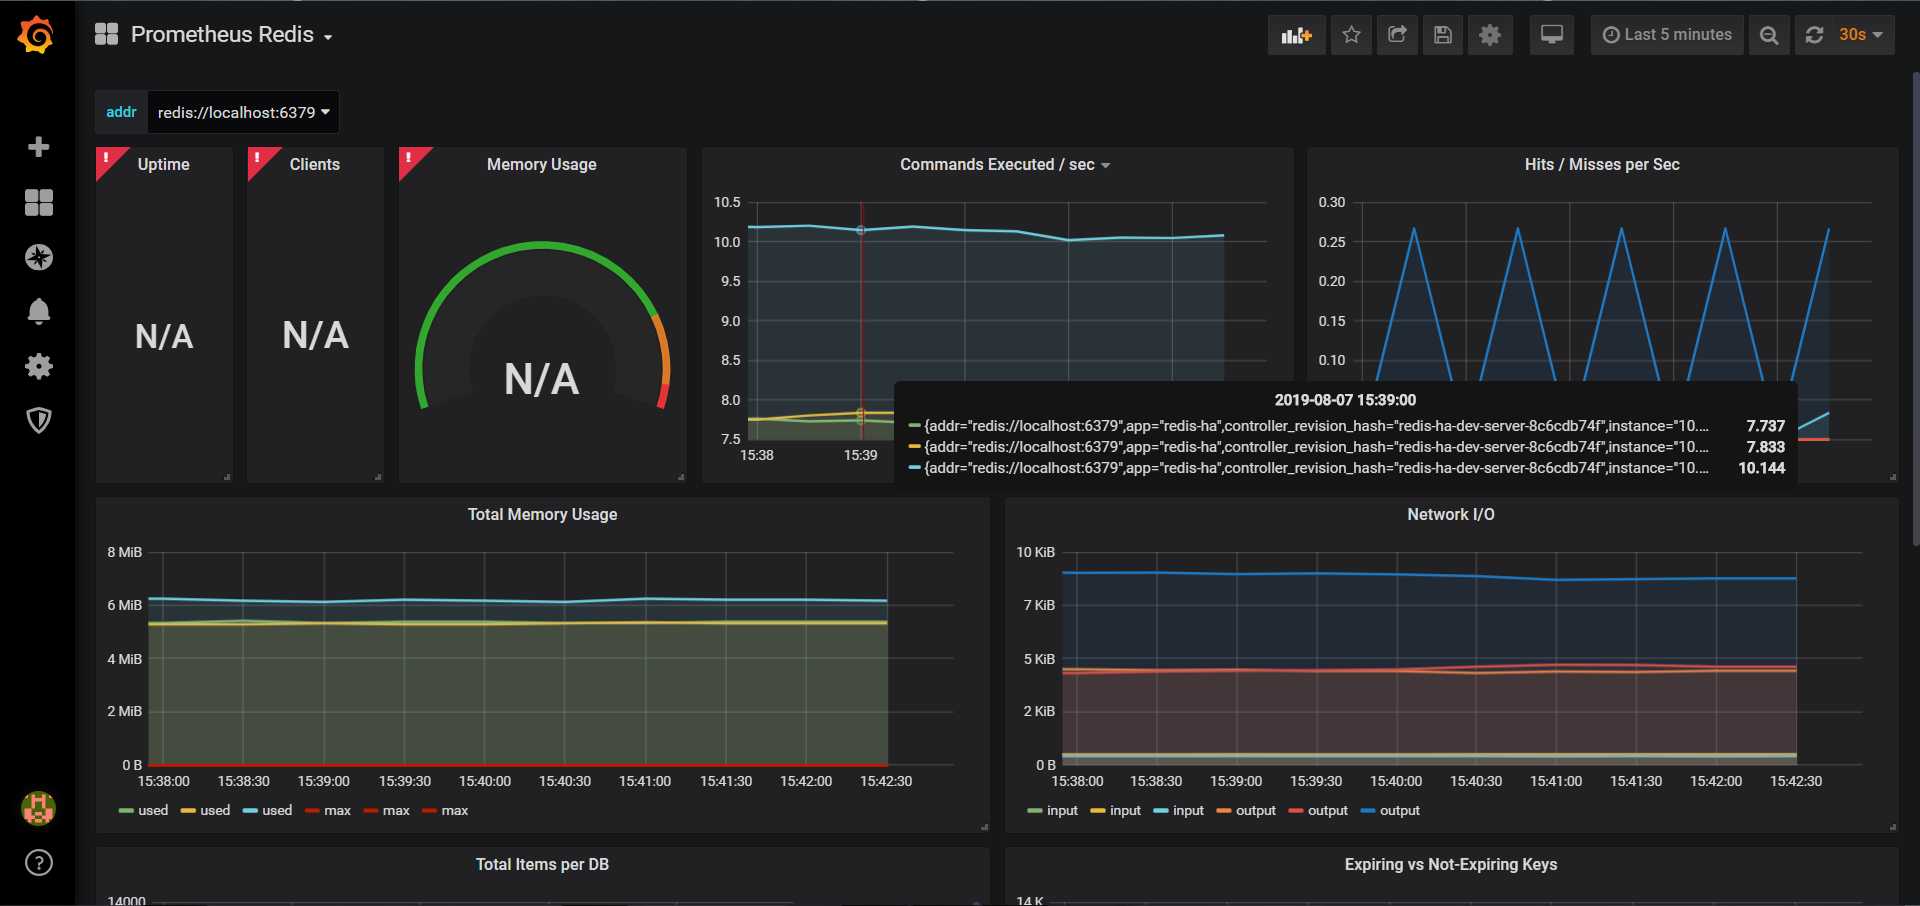Toggle the yellow 'input' legend series
This screenshot has height=906, width=1920.
click(1125, 810)
